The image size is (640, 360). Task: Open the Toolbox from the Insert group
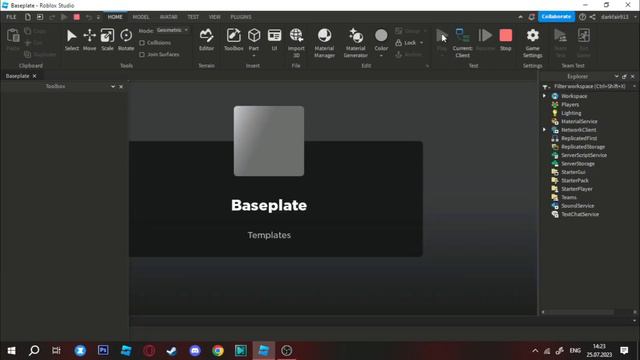pos(233,40)
